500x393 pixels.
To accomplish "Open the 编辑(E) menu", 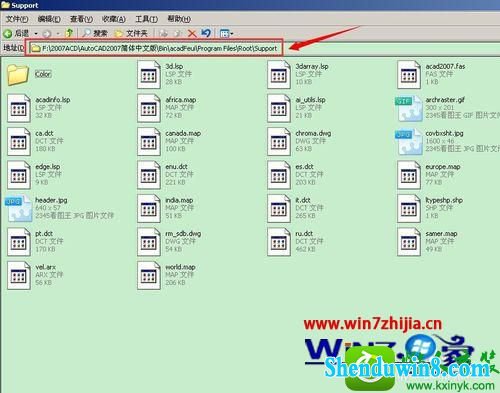I will (x=49, y=19).
